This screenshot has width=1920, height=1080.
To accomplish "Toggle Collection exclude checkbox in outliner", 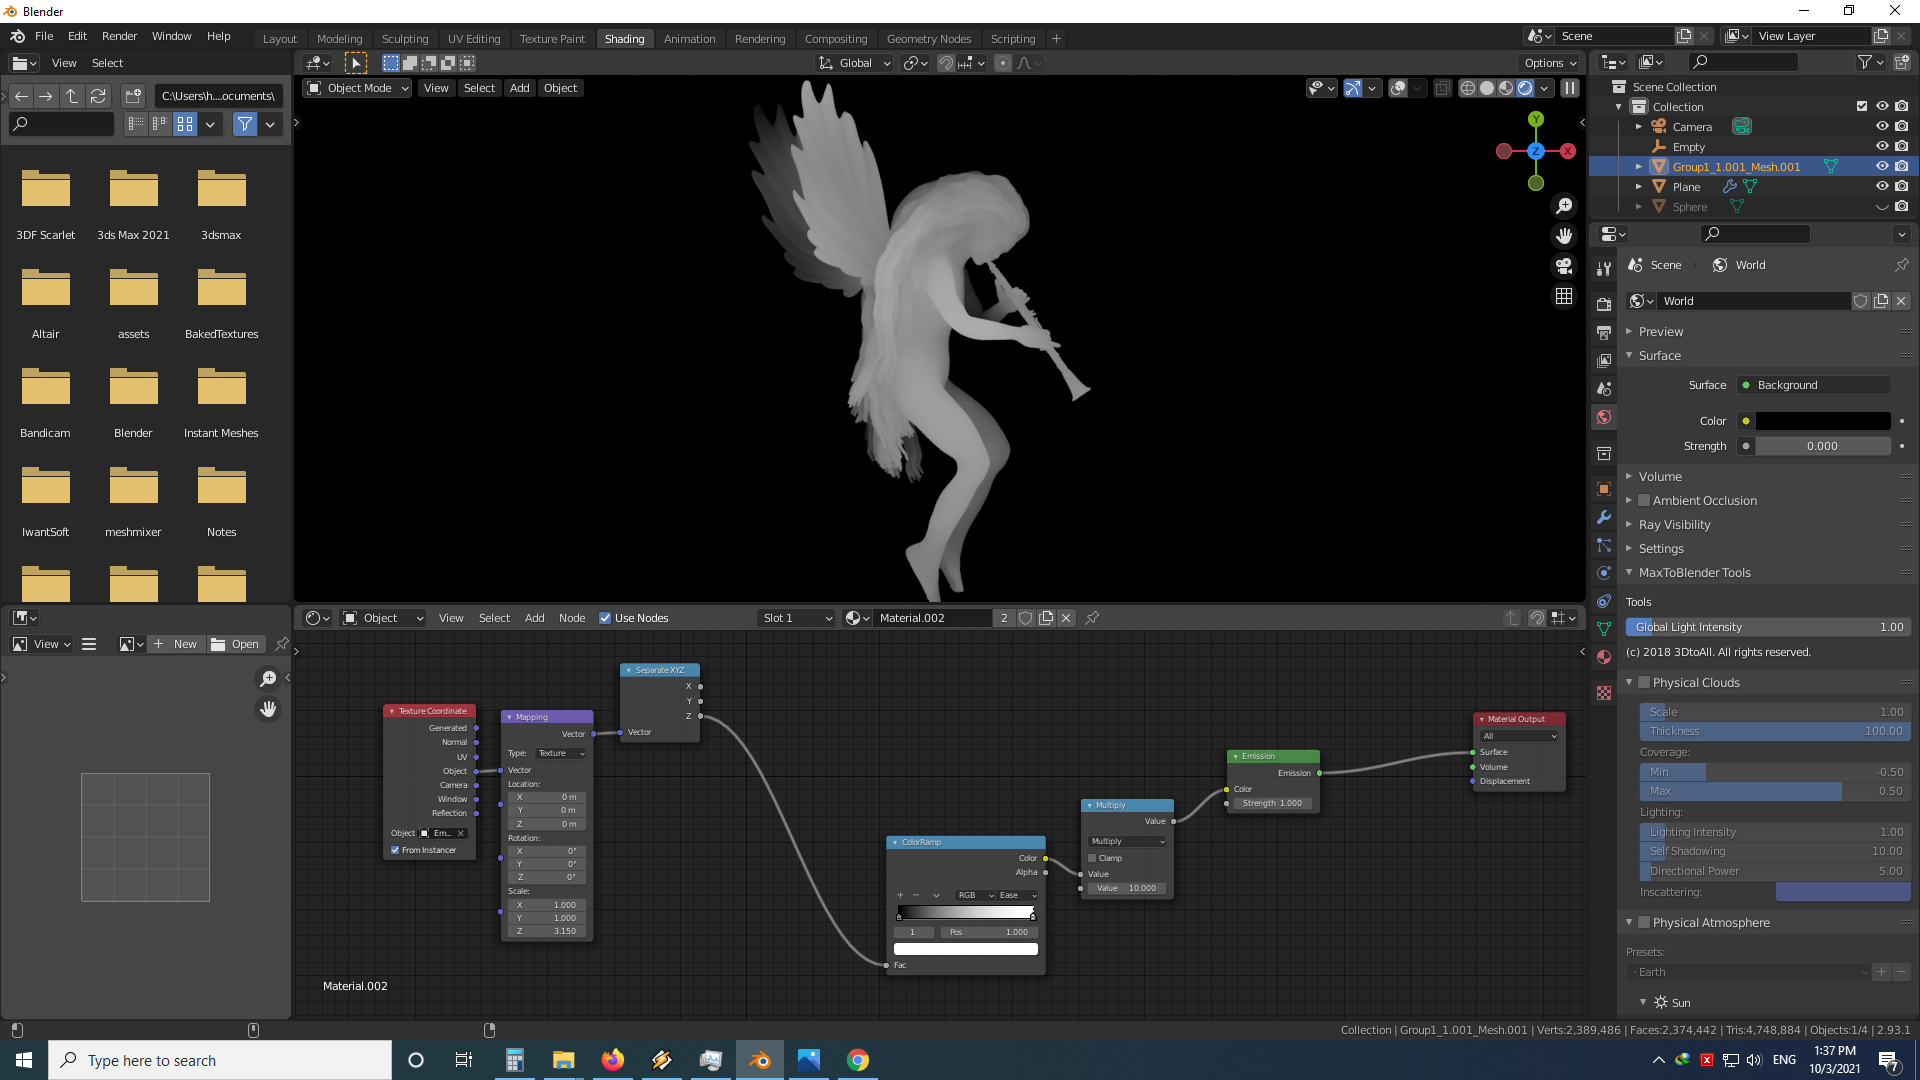I will pos(1862,107).
